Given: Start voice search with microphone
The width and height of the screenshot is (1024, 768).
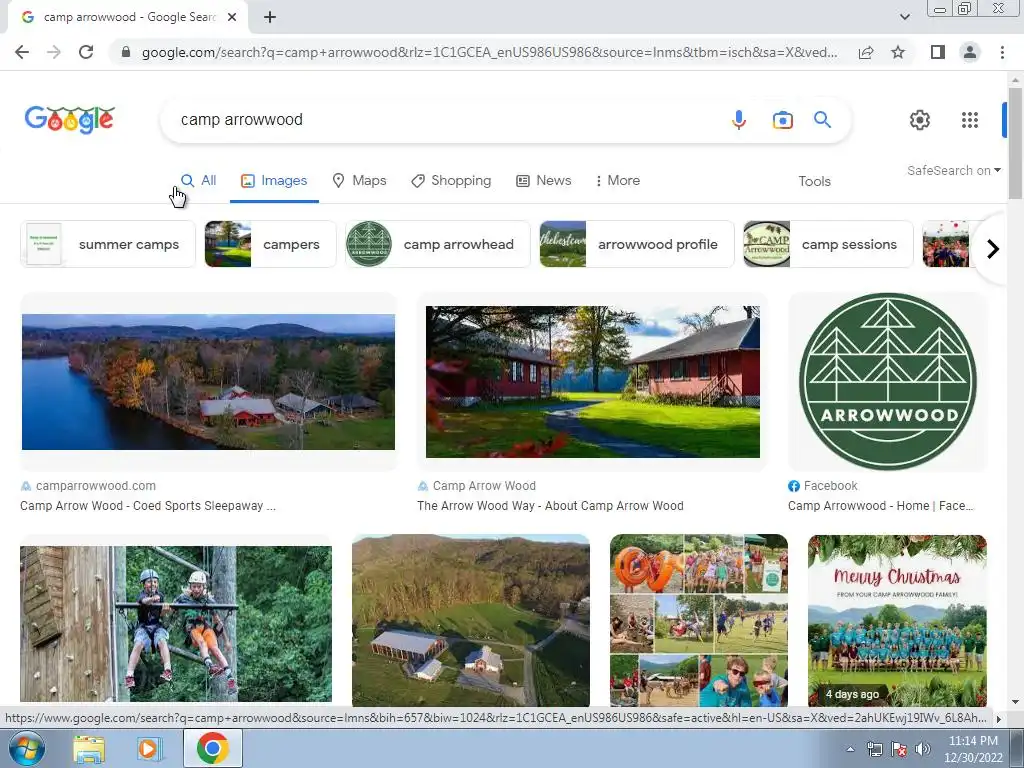Looking at the screenshot, I should click(739, 120).
